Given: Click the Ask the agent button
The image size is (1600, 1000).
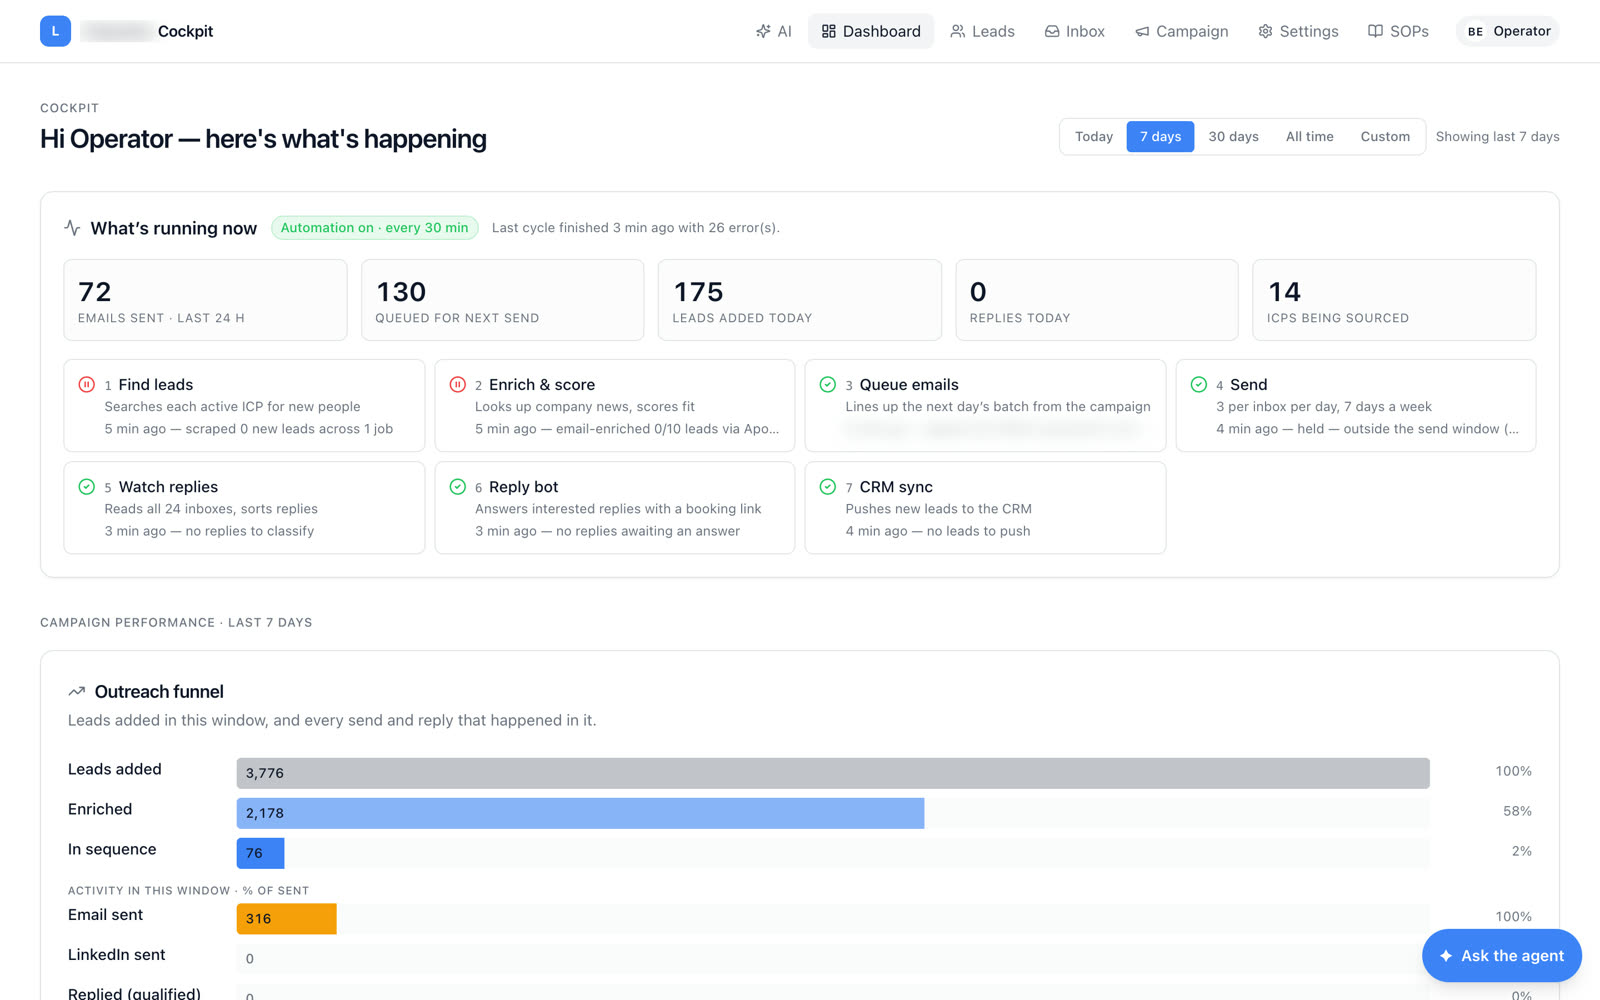Looking at the screenshot, I should coord(1502,956).
